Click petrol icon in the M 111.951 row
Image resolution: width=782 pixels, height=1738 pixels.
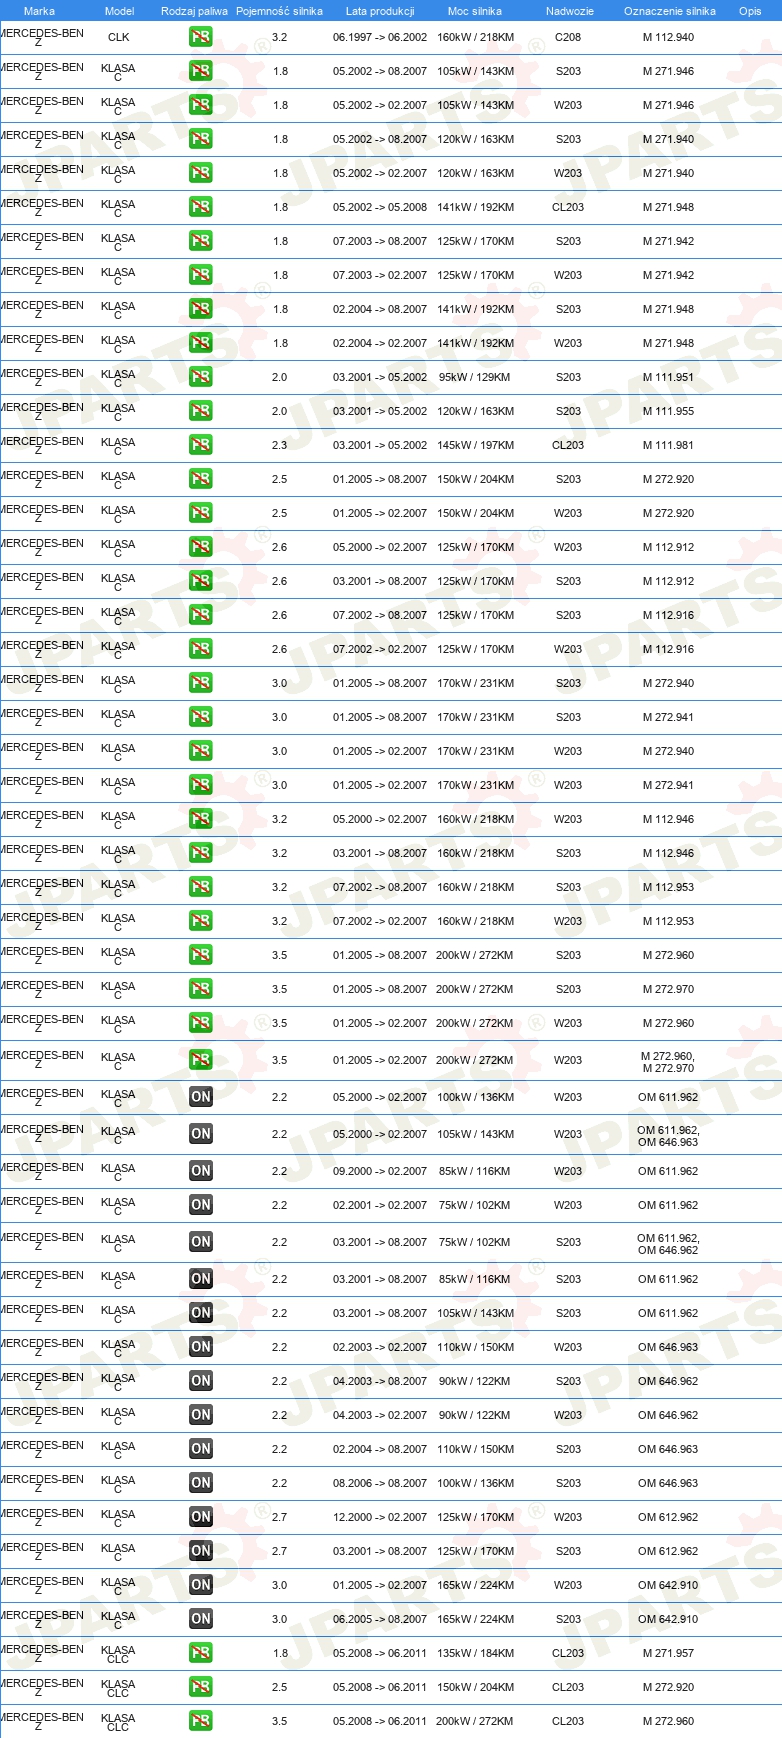[201, 377]
